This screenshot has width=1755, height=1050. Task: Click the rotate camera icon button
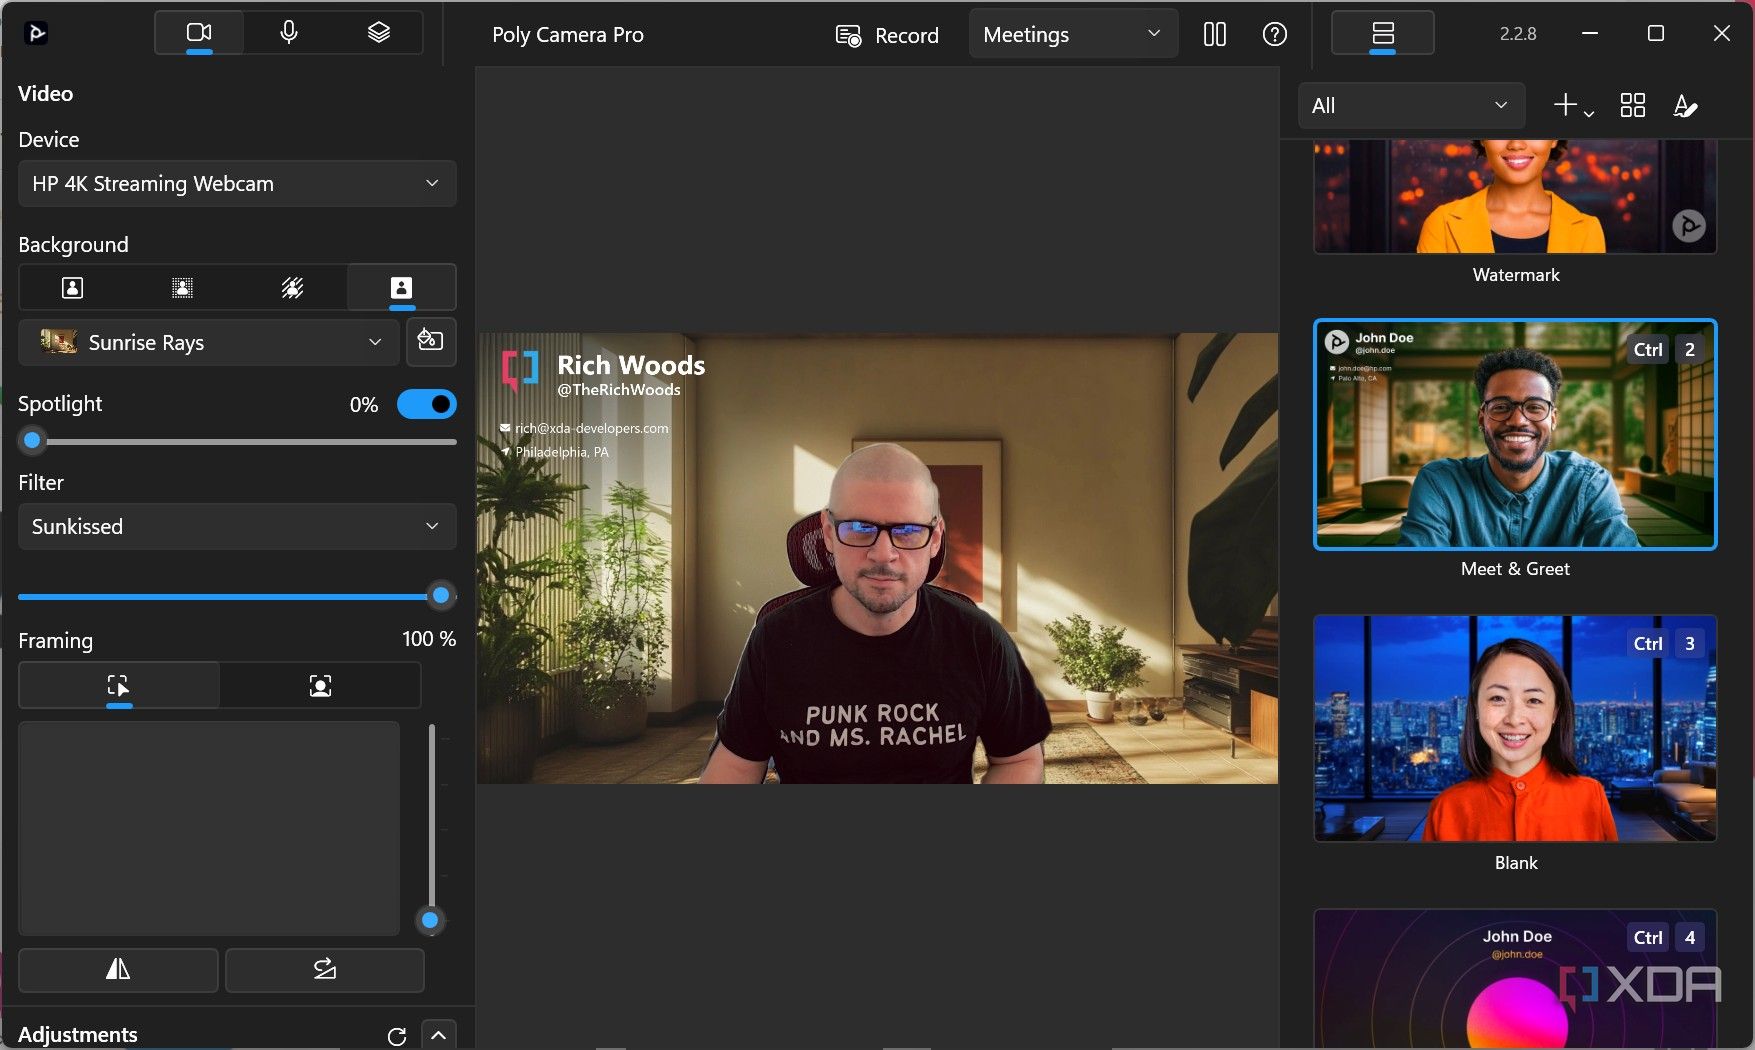tap(325, 969)
